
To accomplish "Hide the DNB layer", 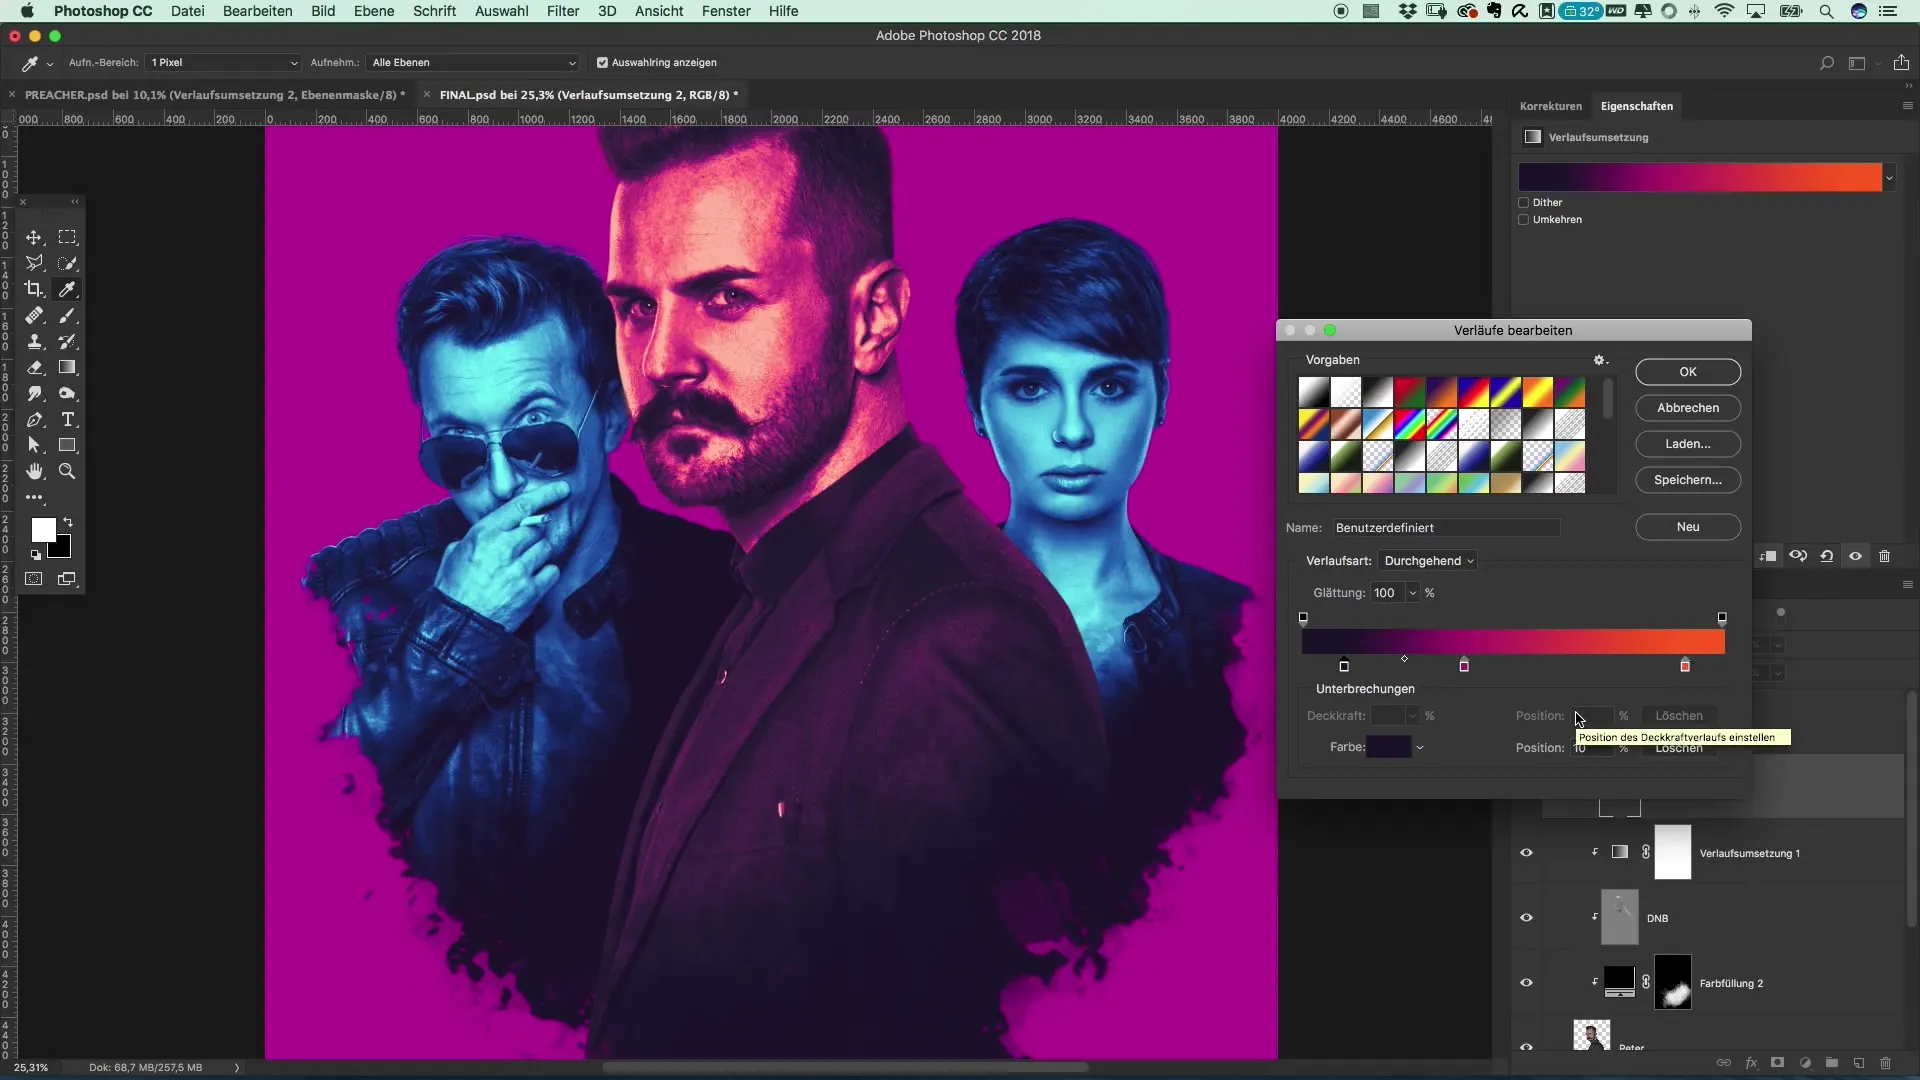I will 1526,918.
